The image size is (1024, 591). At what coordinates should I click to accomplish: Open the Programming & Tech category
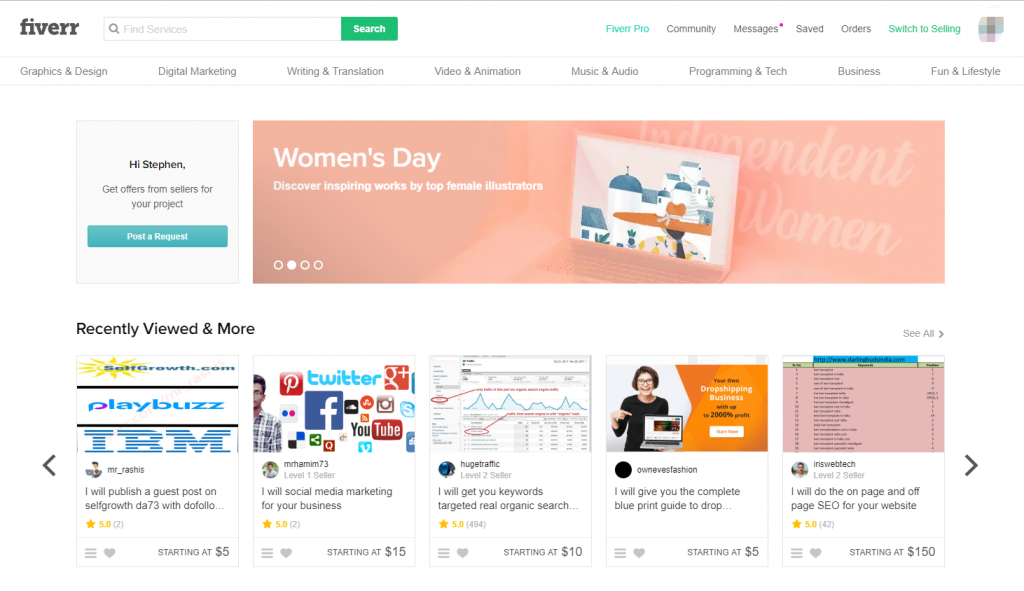coord(738,71)
